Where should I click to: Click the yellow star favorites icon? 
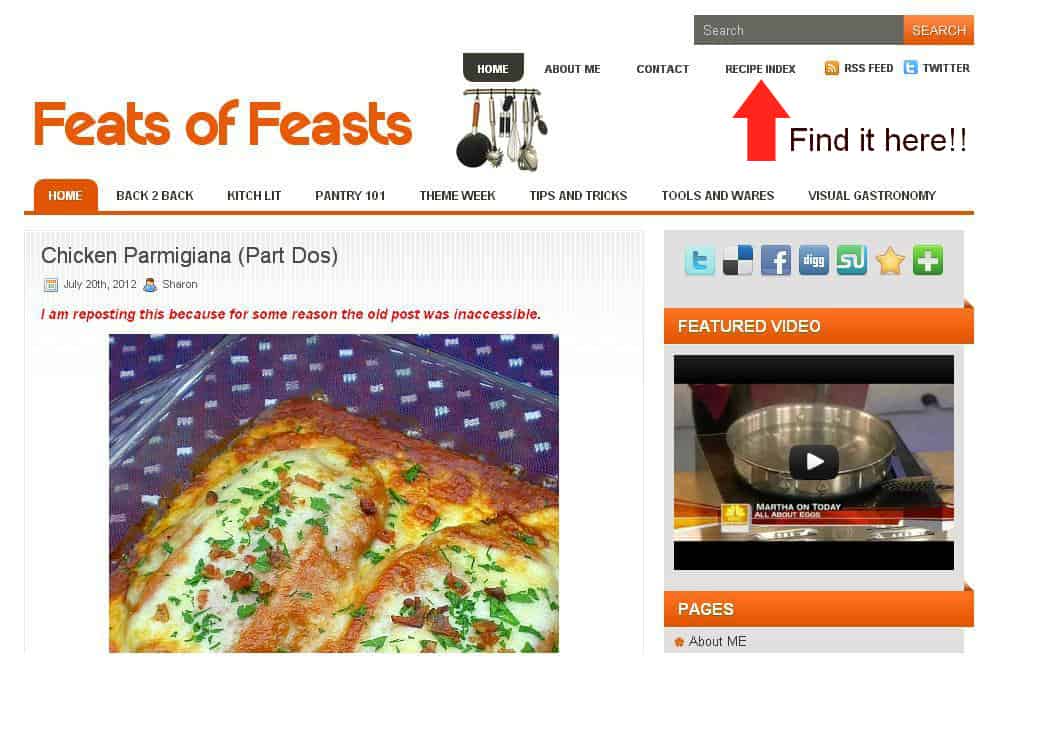(890, 261)
